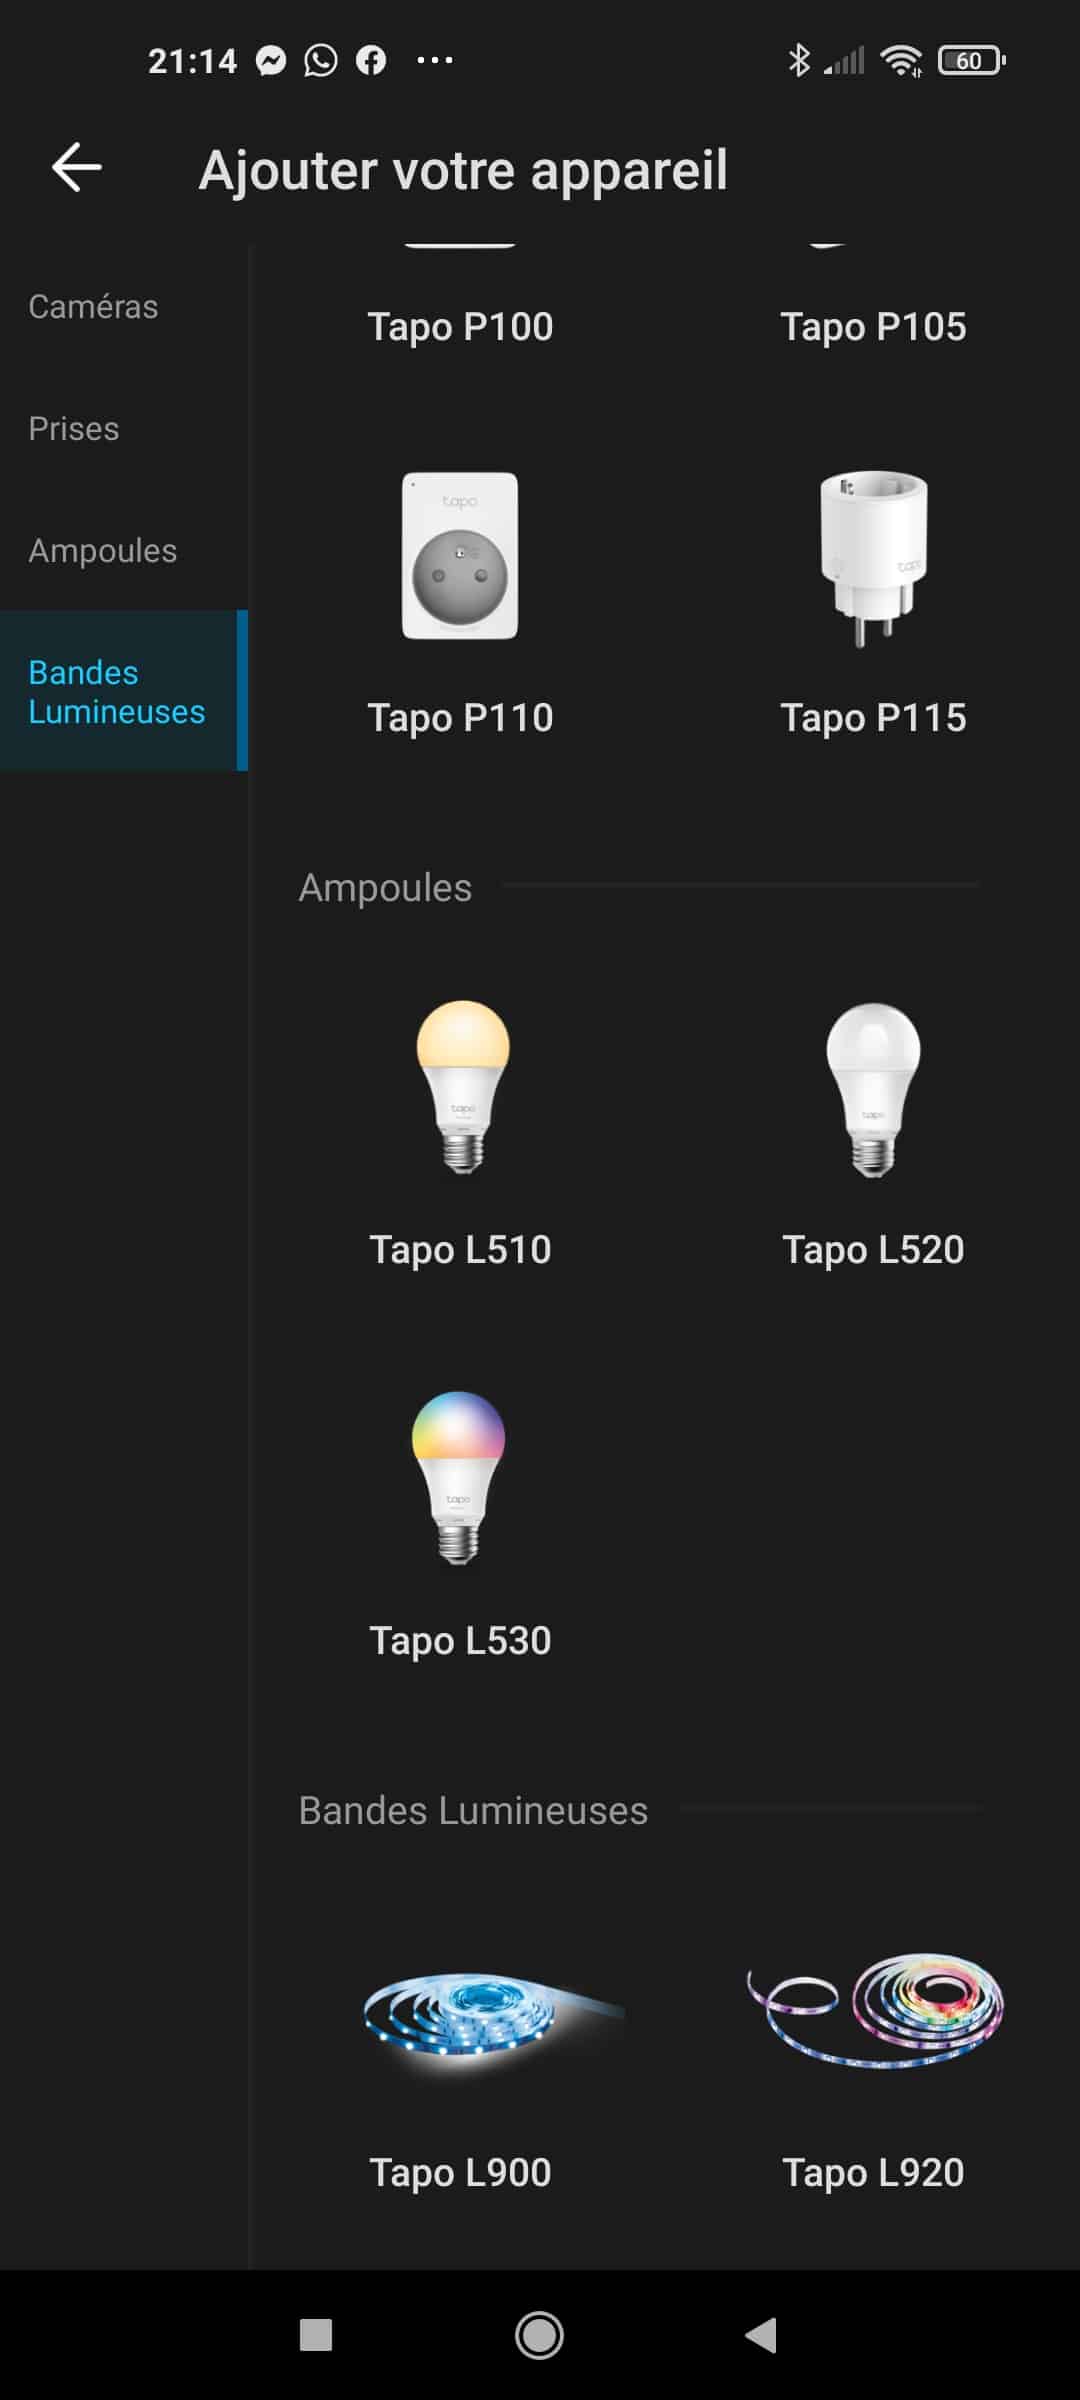Tap the Tapo P100 label
Screen dimensions: 1080x2400
[460, 327]
